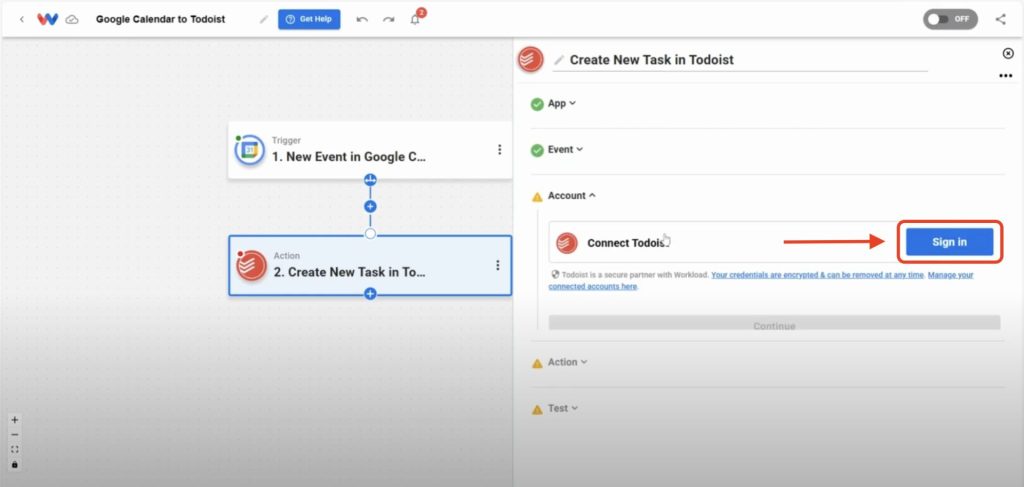
Task: Click Todoist logo in panel header
Action: pyautogui.click(x=531, y=59)
